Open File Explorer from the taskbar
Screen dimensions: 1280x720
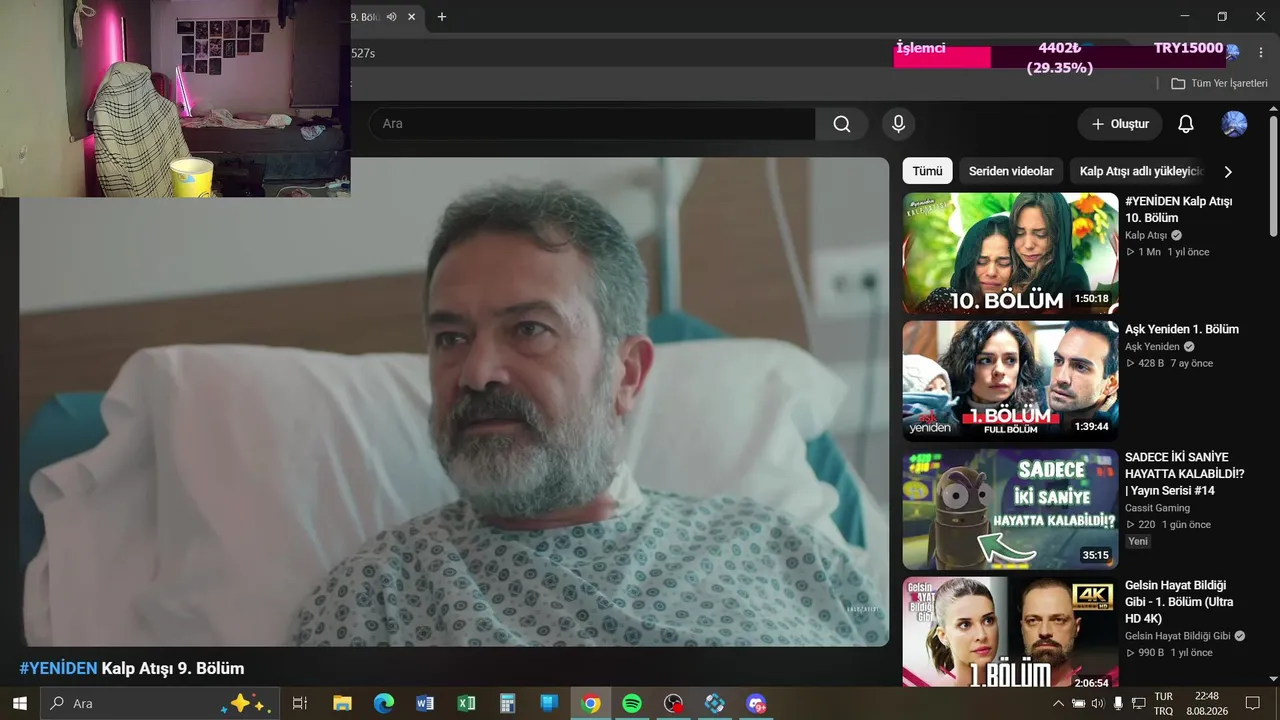point(342,703)
